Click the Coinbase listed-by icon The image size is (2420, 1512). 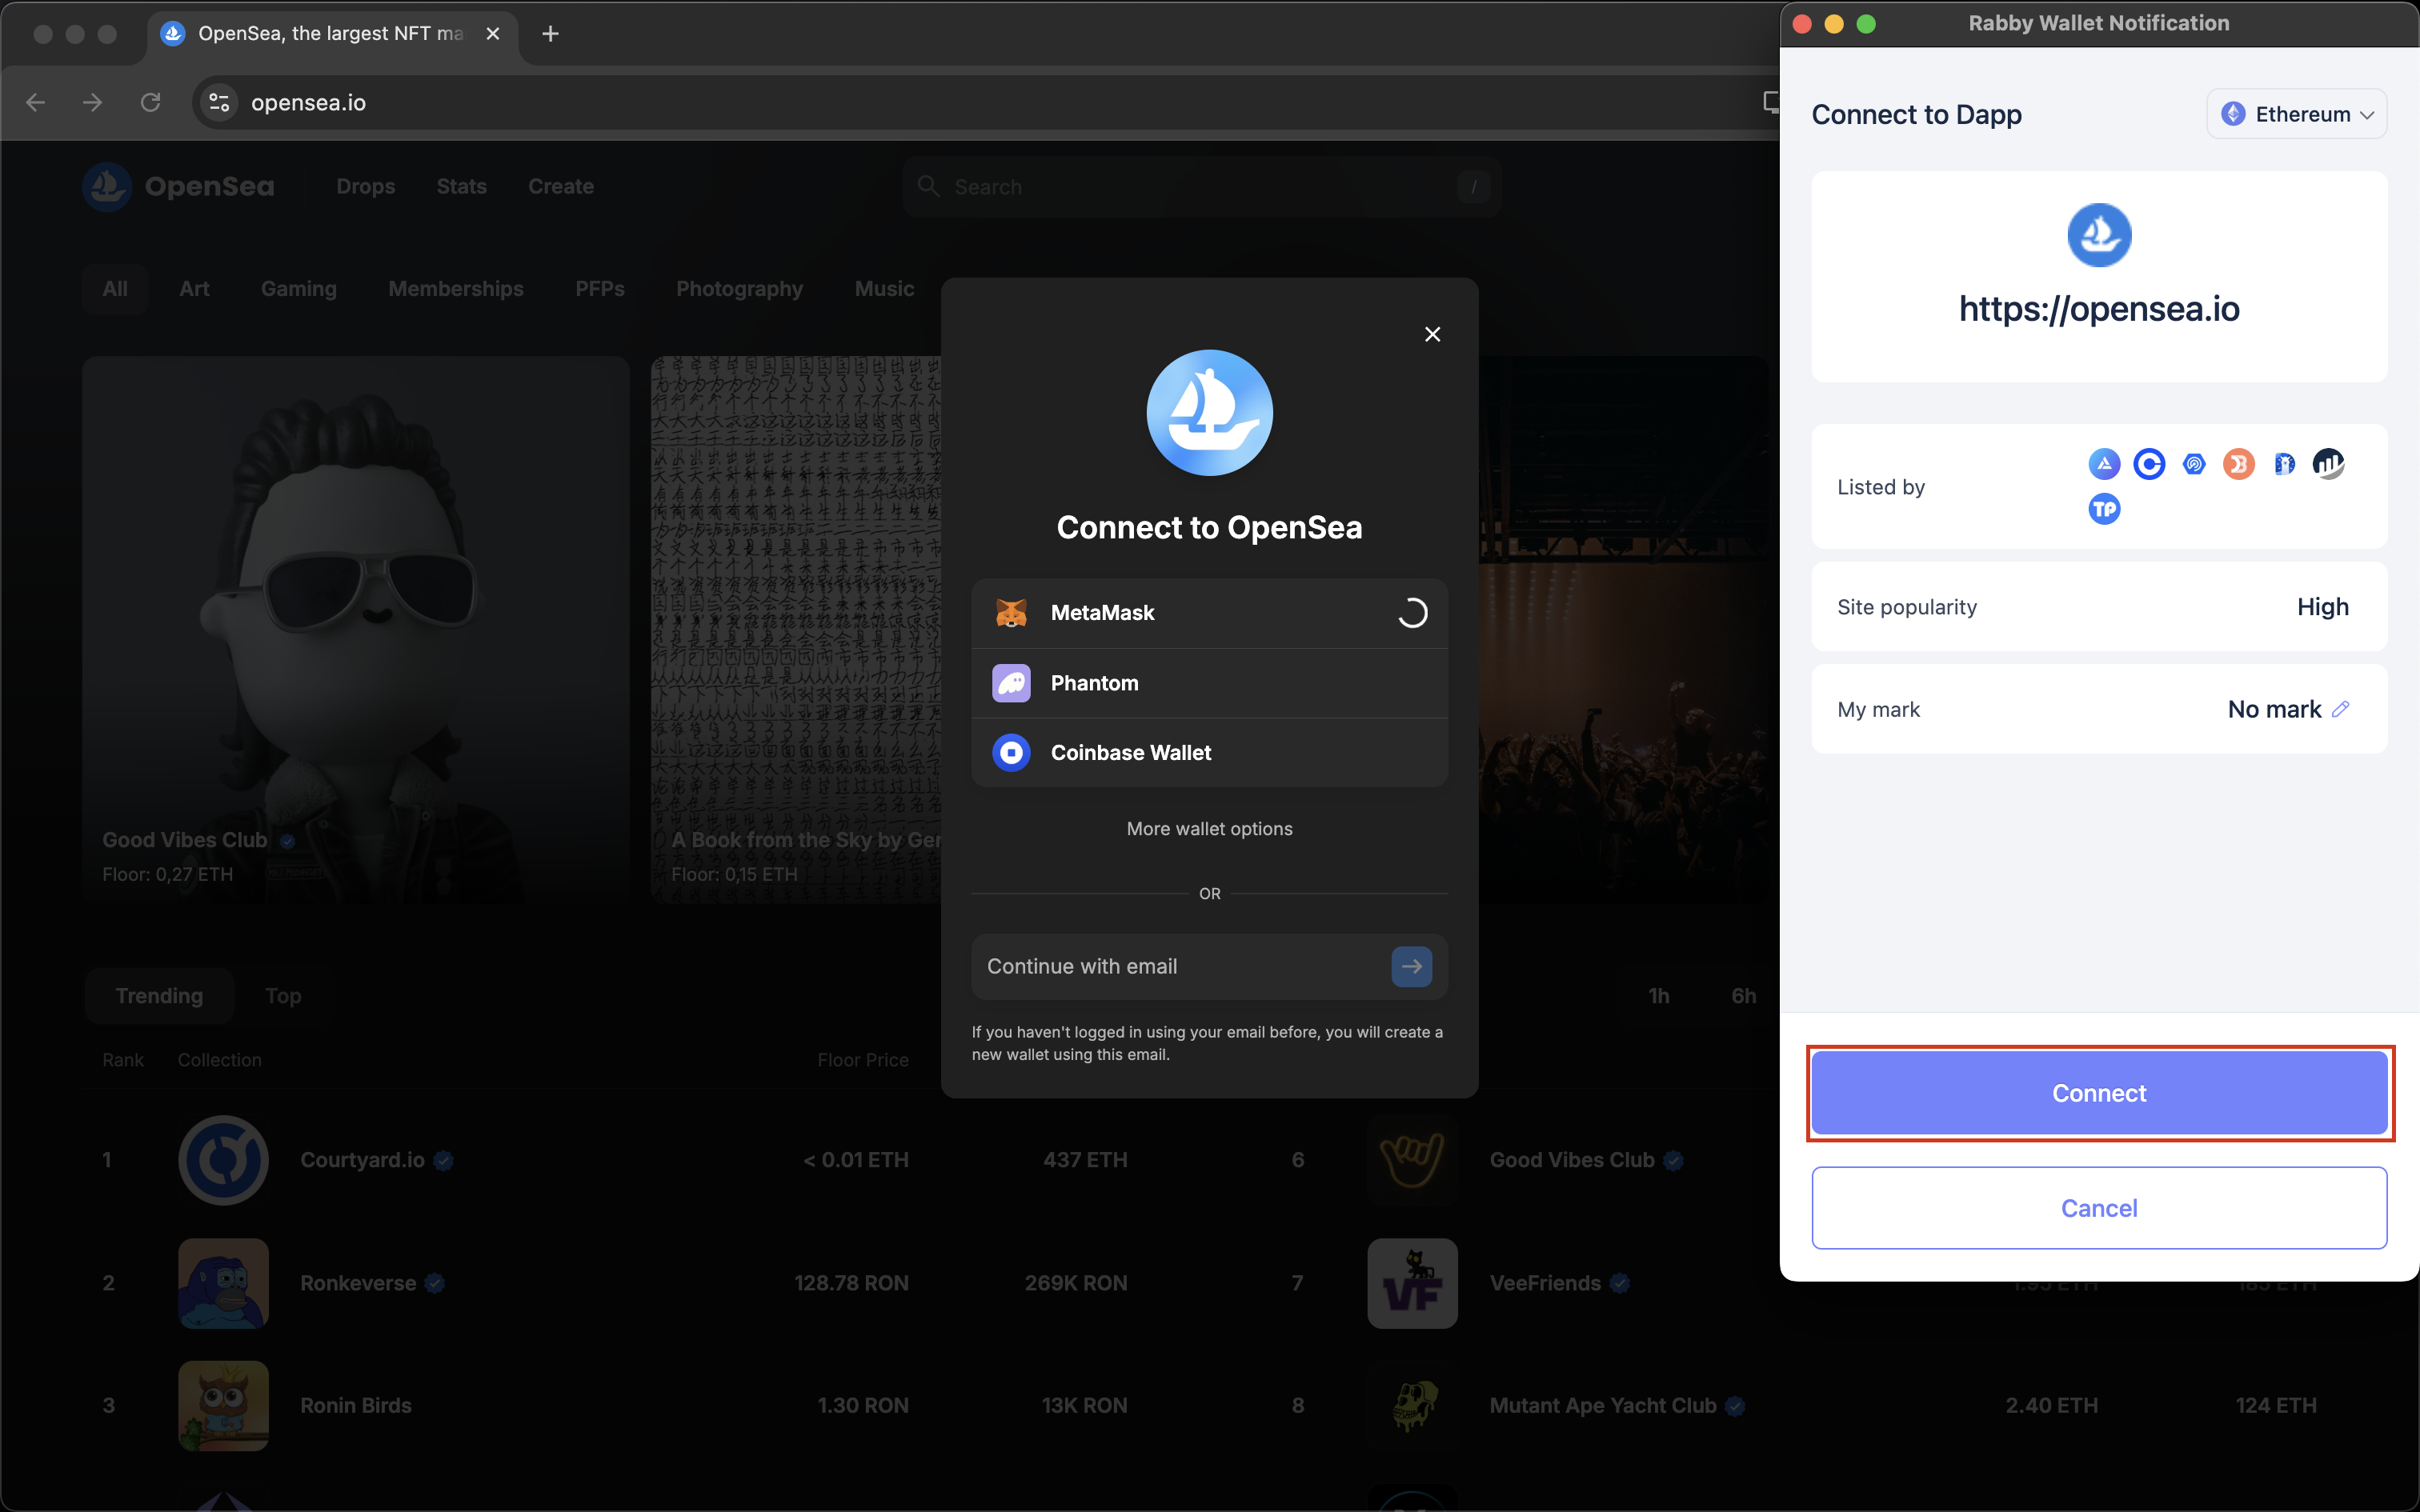pos(2149,464)
